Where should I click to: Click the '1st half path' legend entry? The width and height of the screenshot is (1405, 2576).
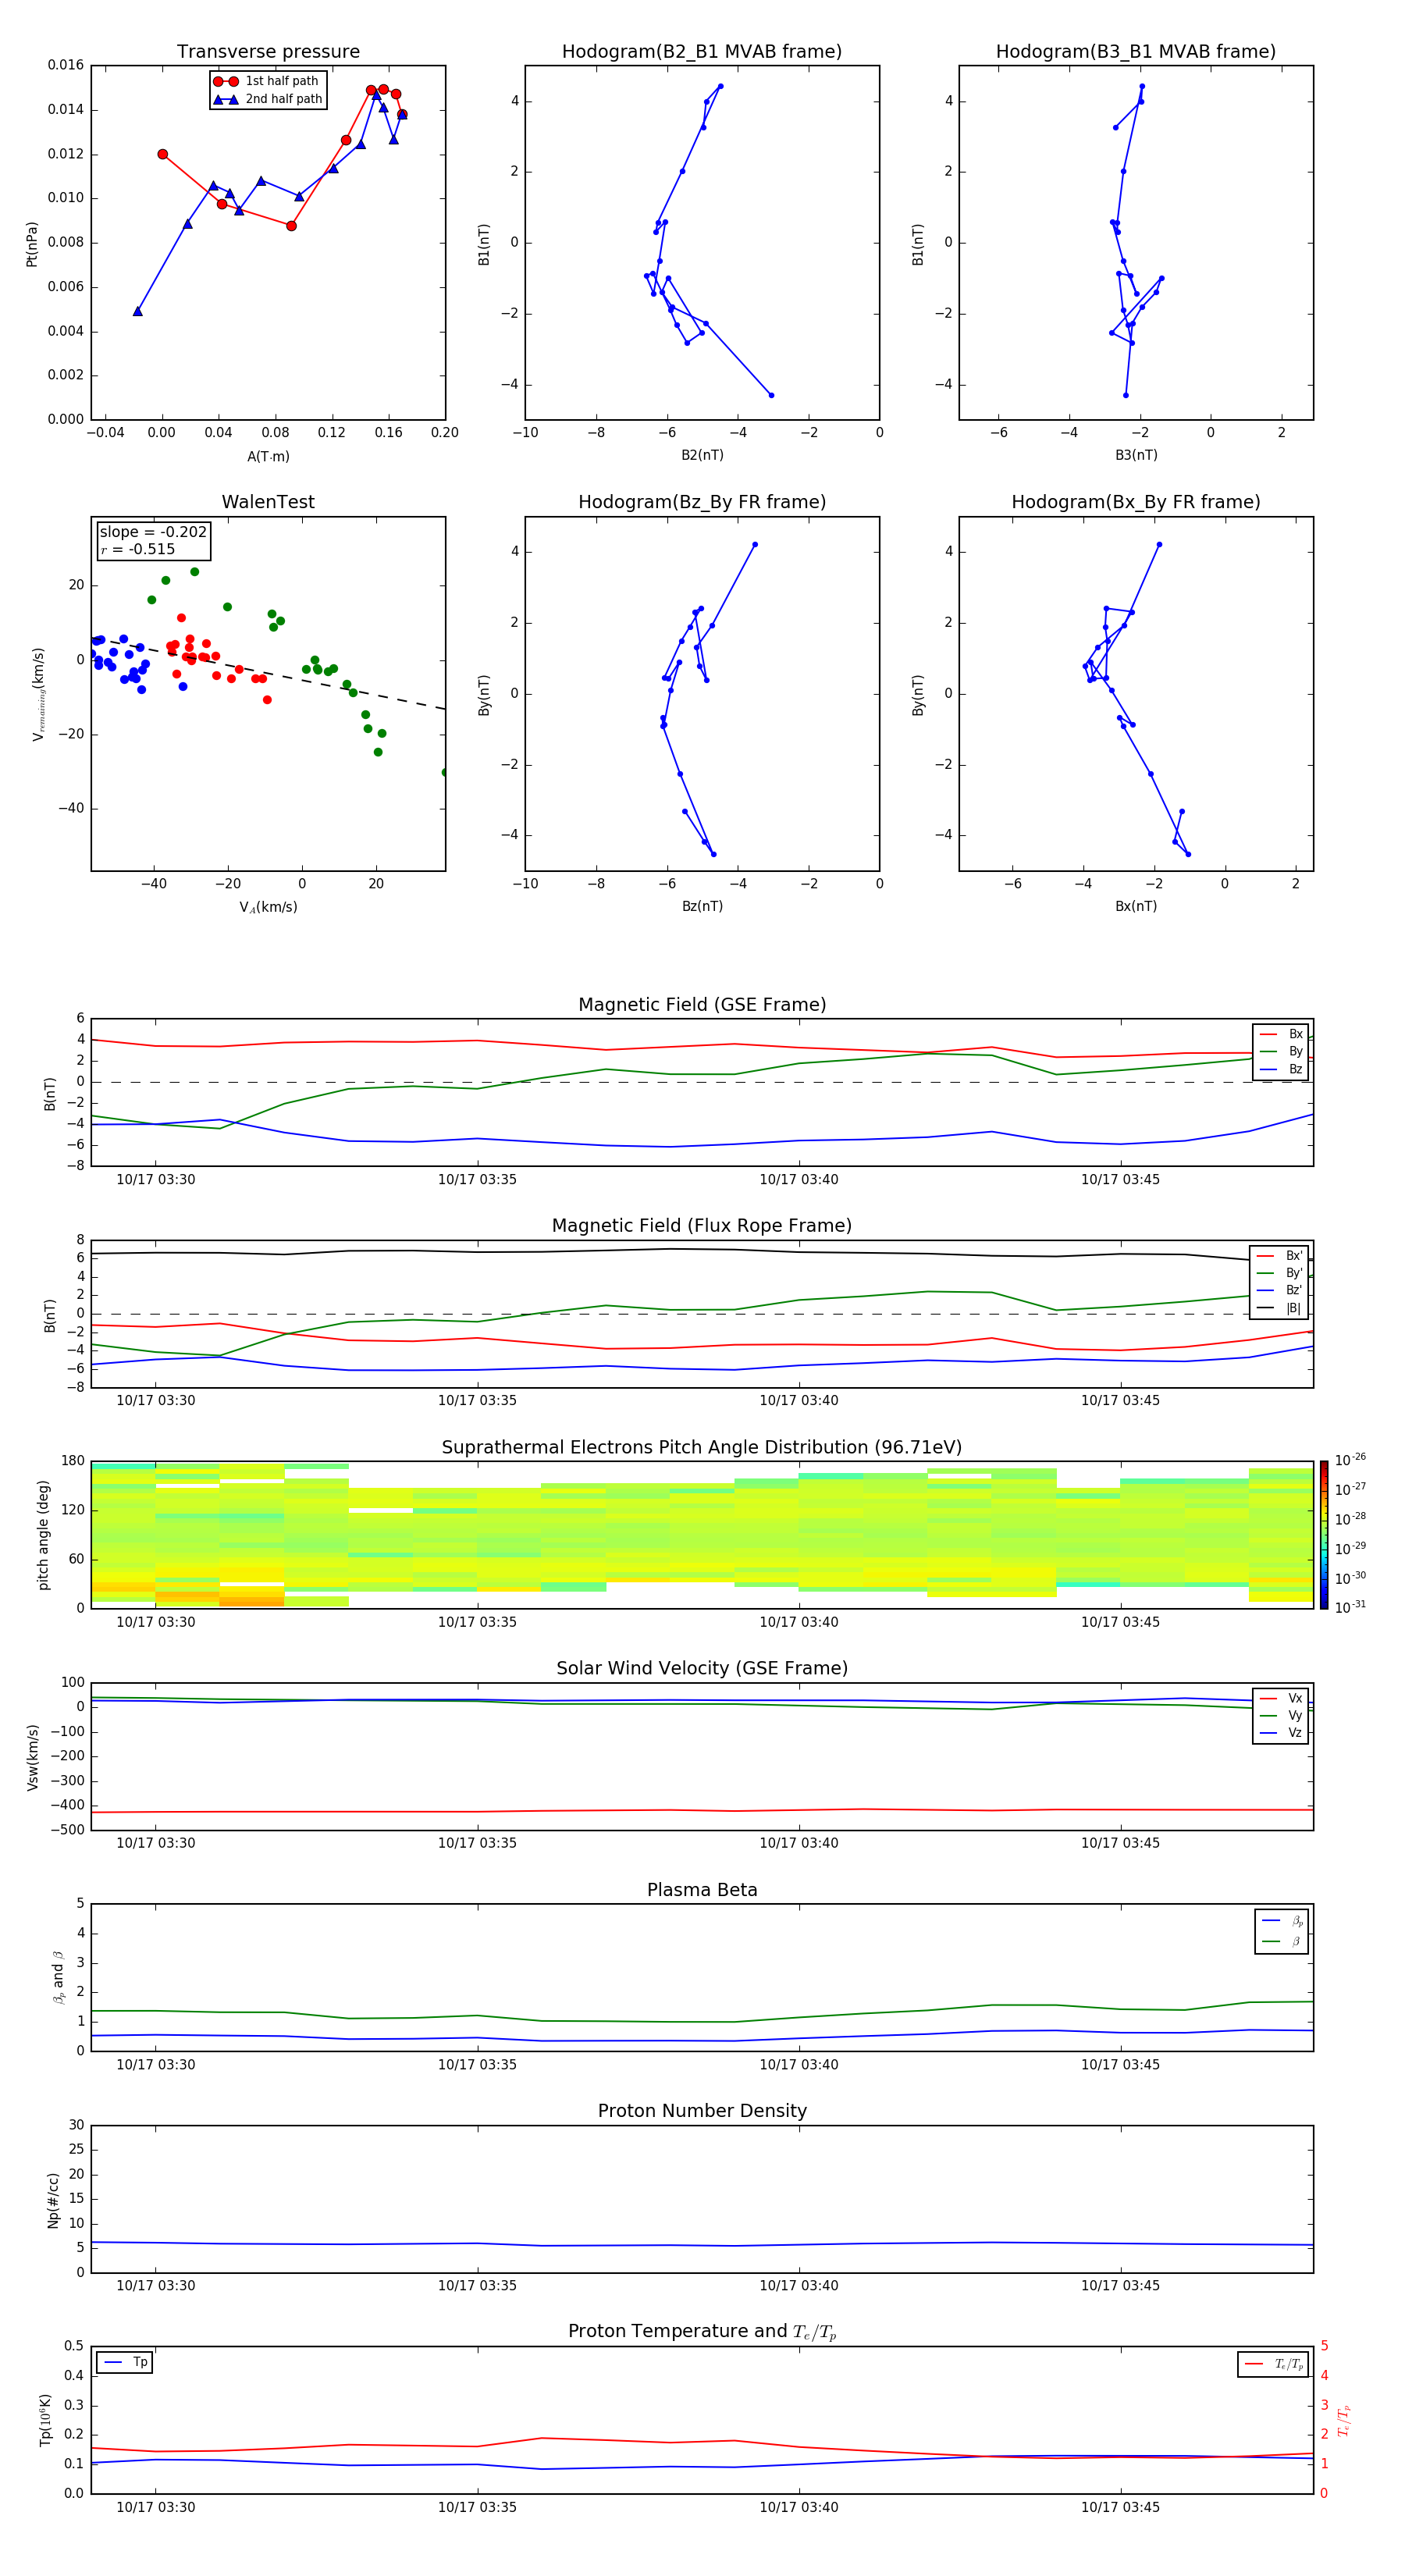(266, 81)
